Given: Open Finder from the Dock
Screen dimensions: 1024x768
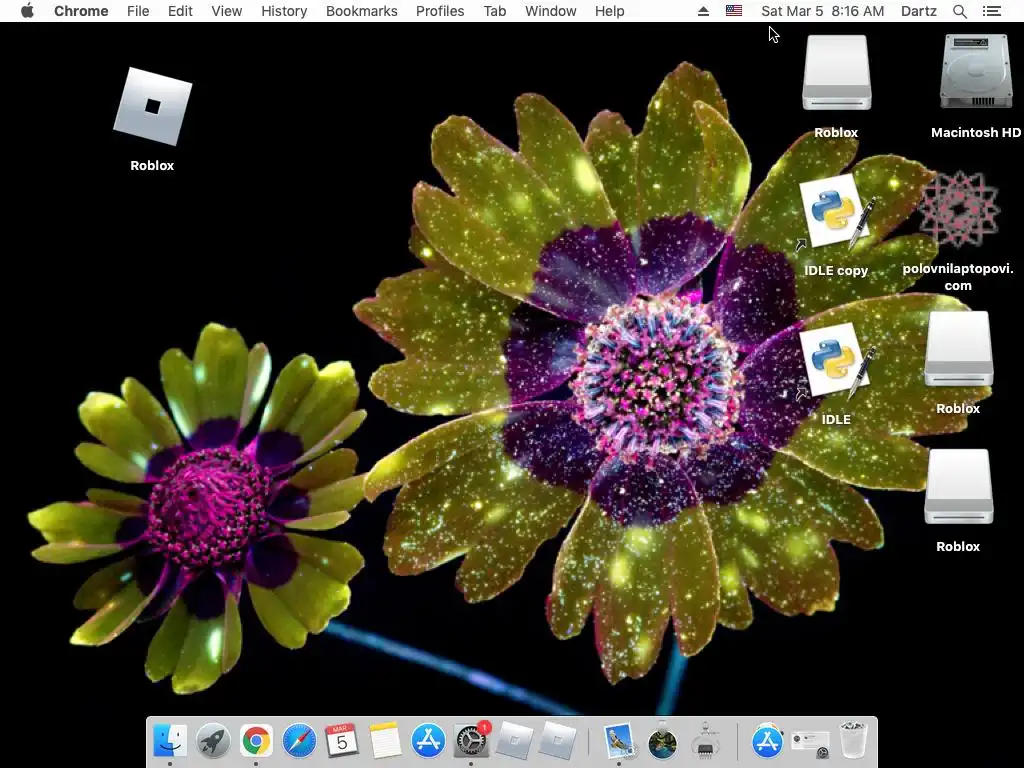Looking at the screenshot, I should click(x=170, y=741).
